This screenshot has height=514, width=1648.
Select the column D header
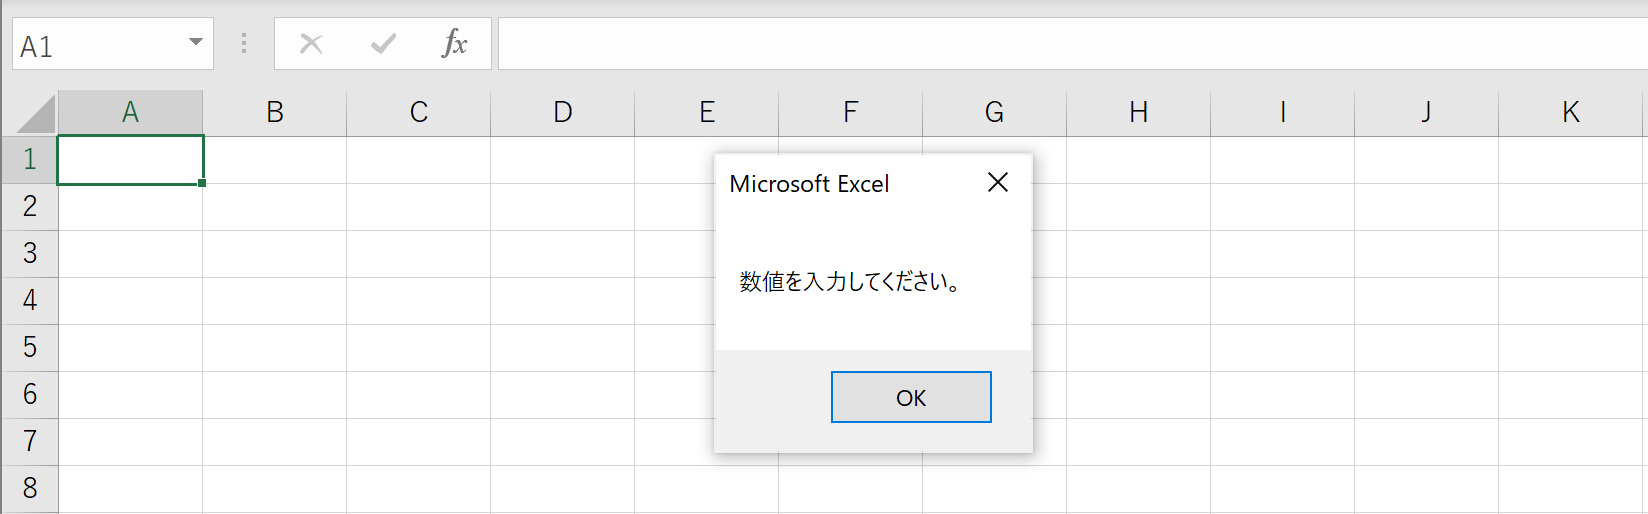pos(563,112)
